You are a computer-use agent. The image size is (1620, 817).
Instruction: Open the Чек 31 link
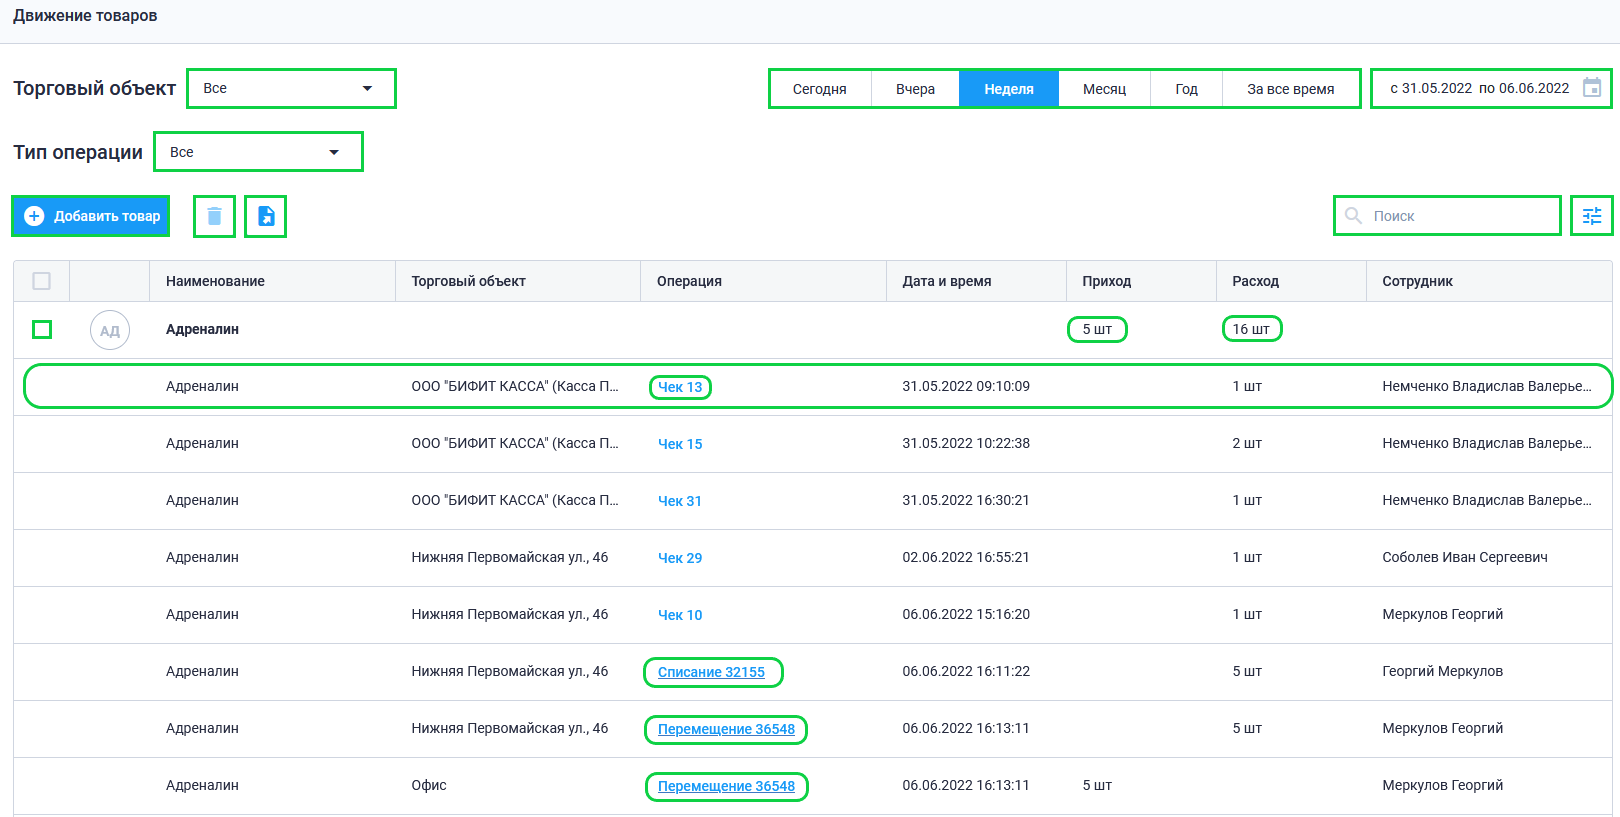point(680,501)
